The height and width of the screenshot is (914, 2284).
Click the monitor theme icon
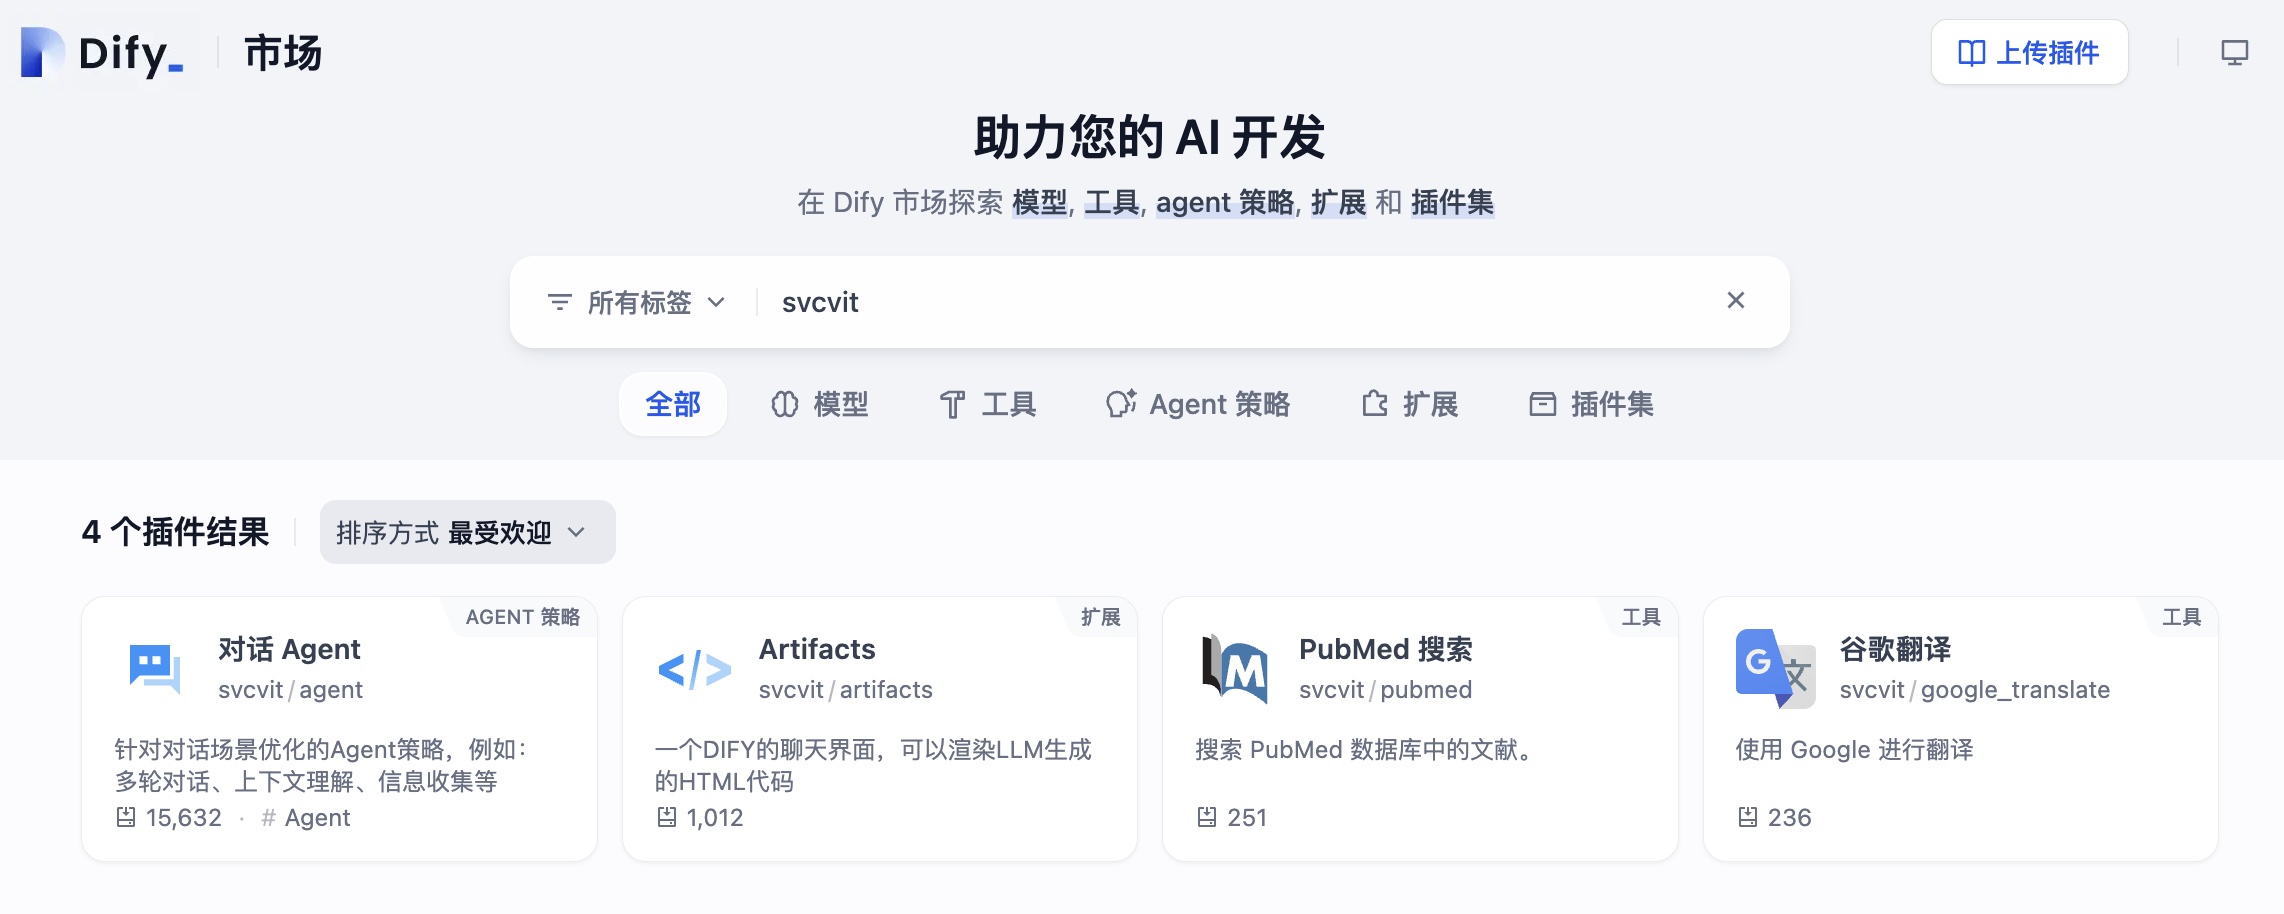[x=2234, y=53]
